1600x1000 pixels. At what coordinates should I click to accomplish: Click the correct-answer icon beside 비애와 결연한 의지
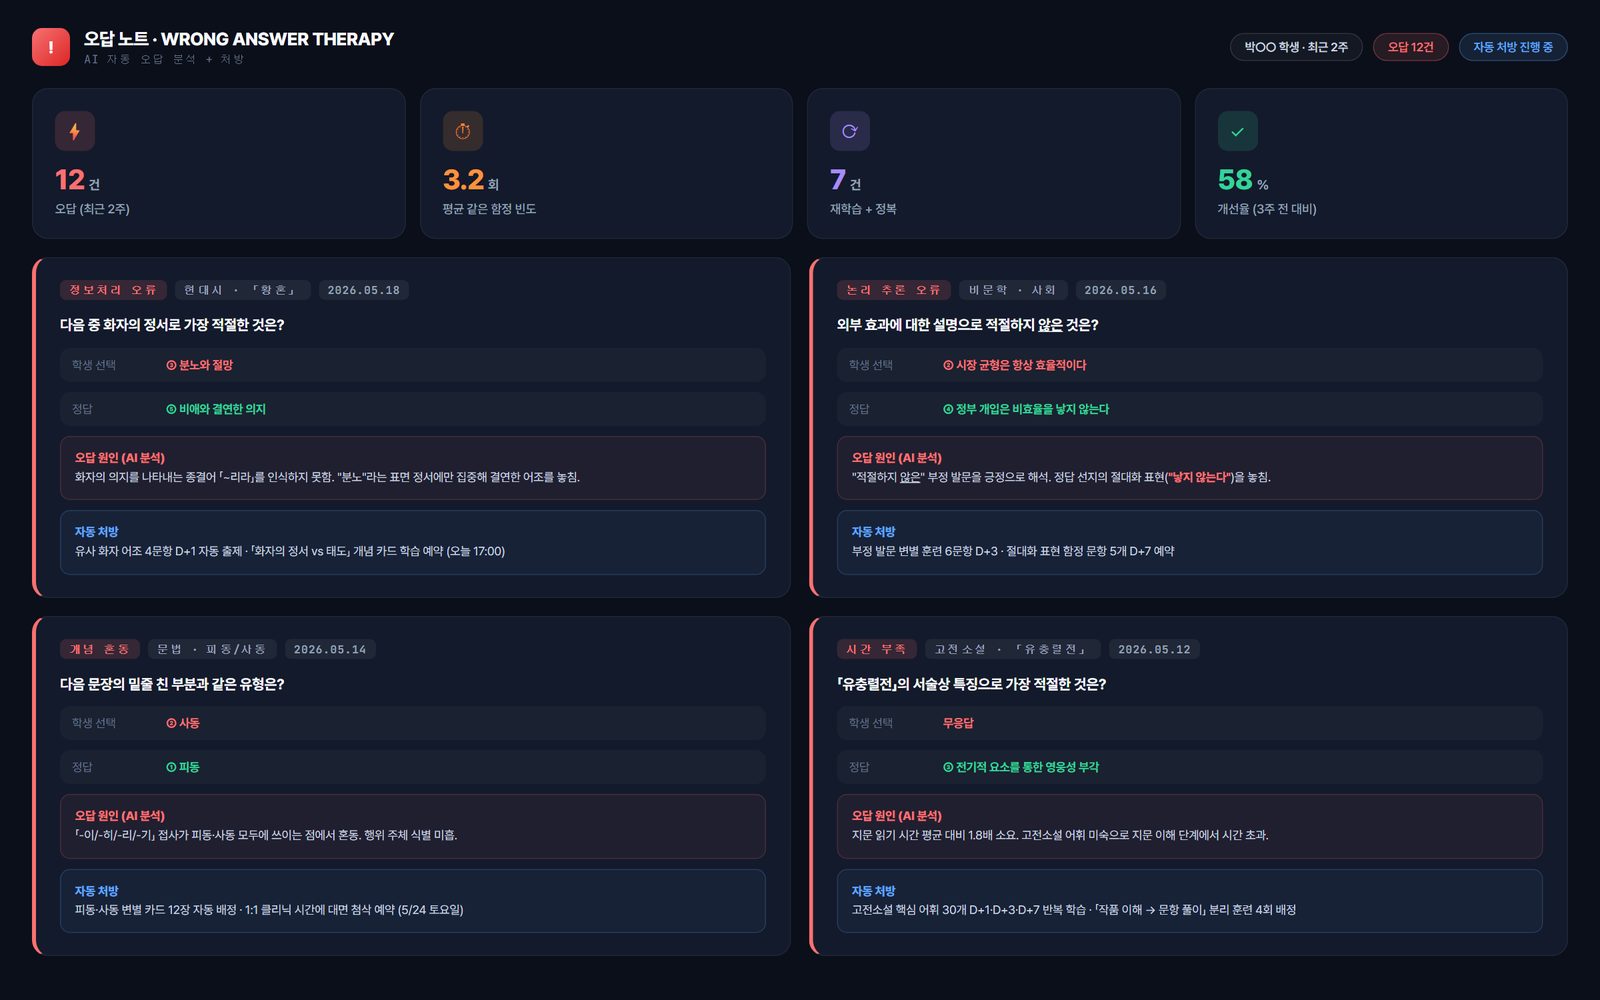tap(171, 409)
